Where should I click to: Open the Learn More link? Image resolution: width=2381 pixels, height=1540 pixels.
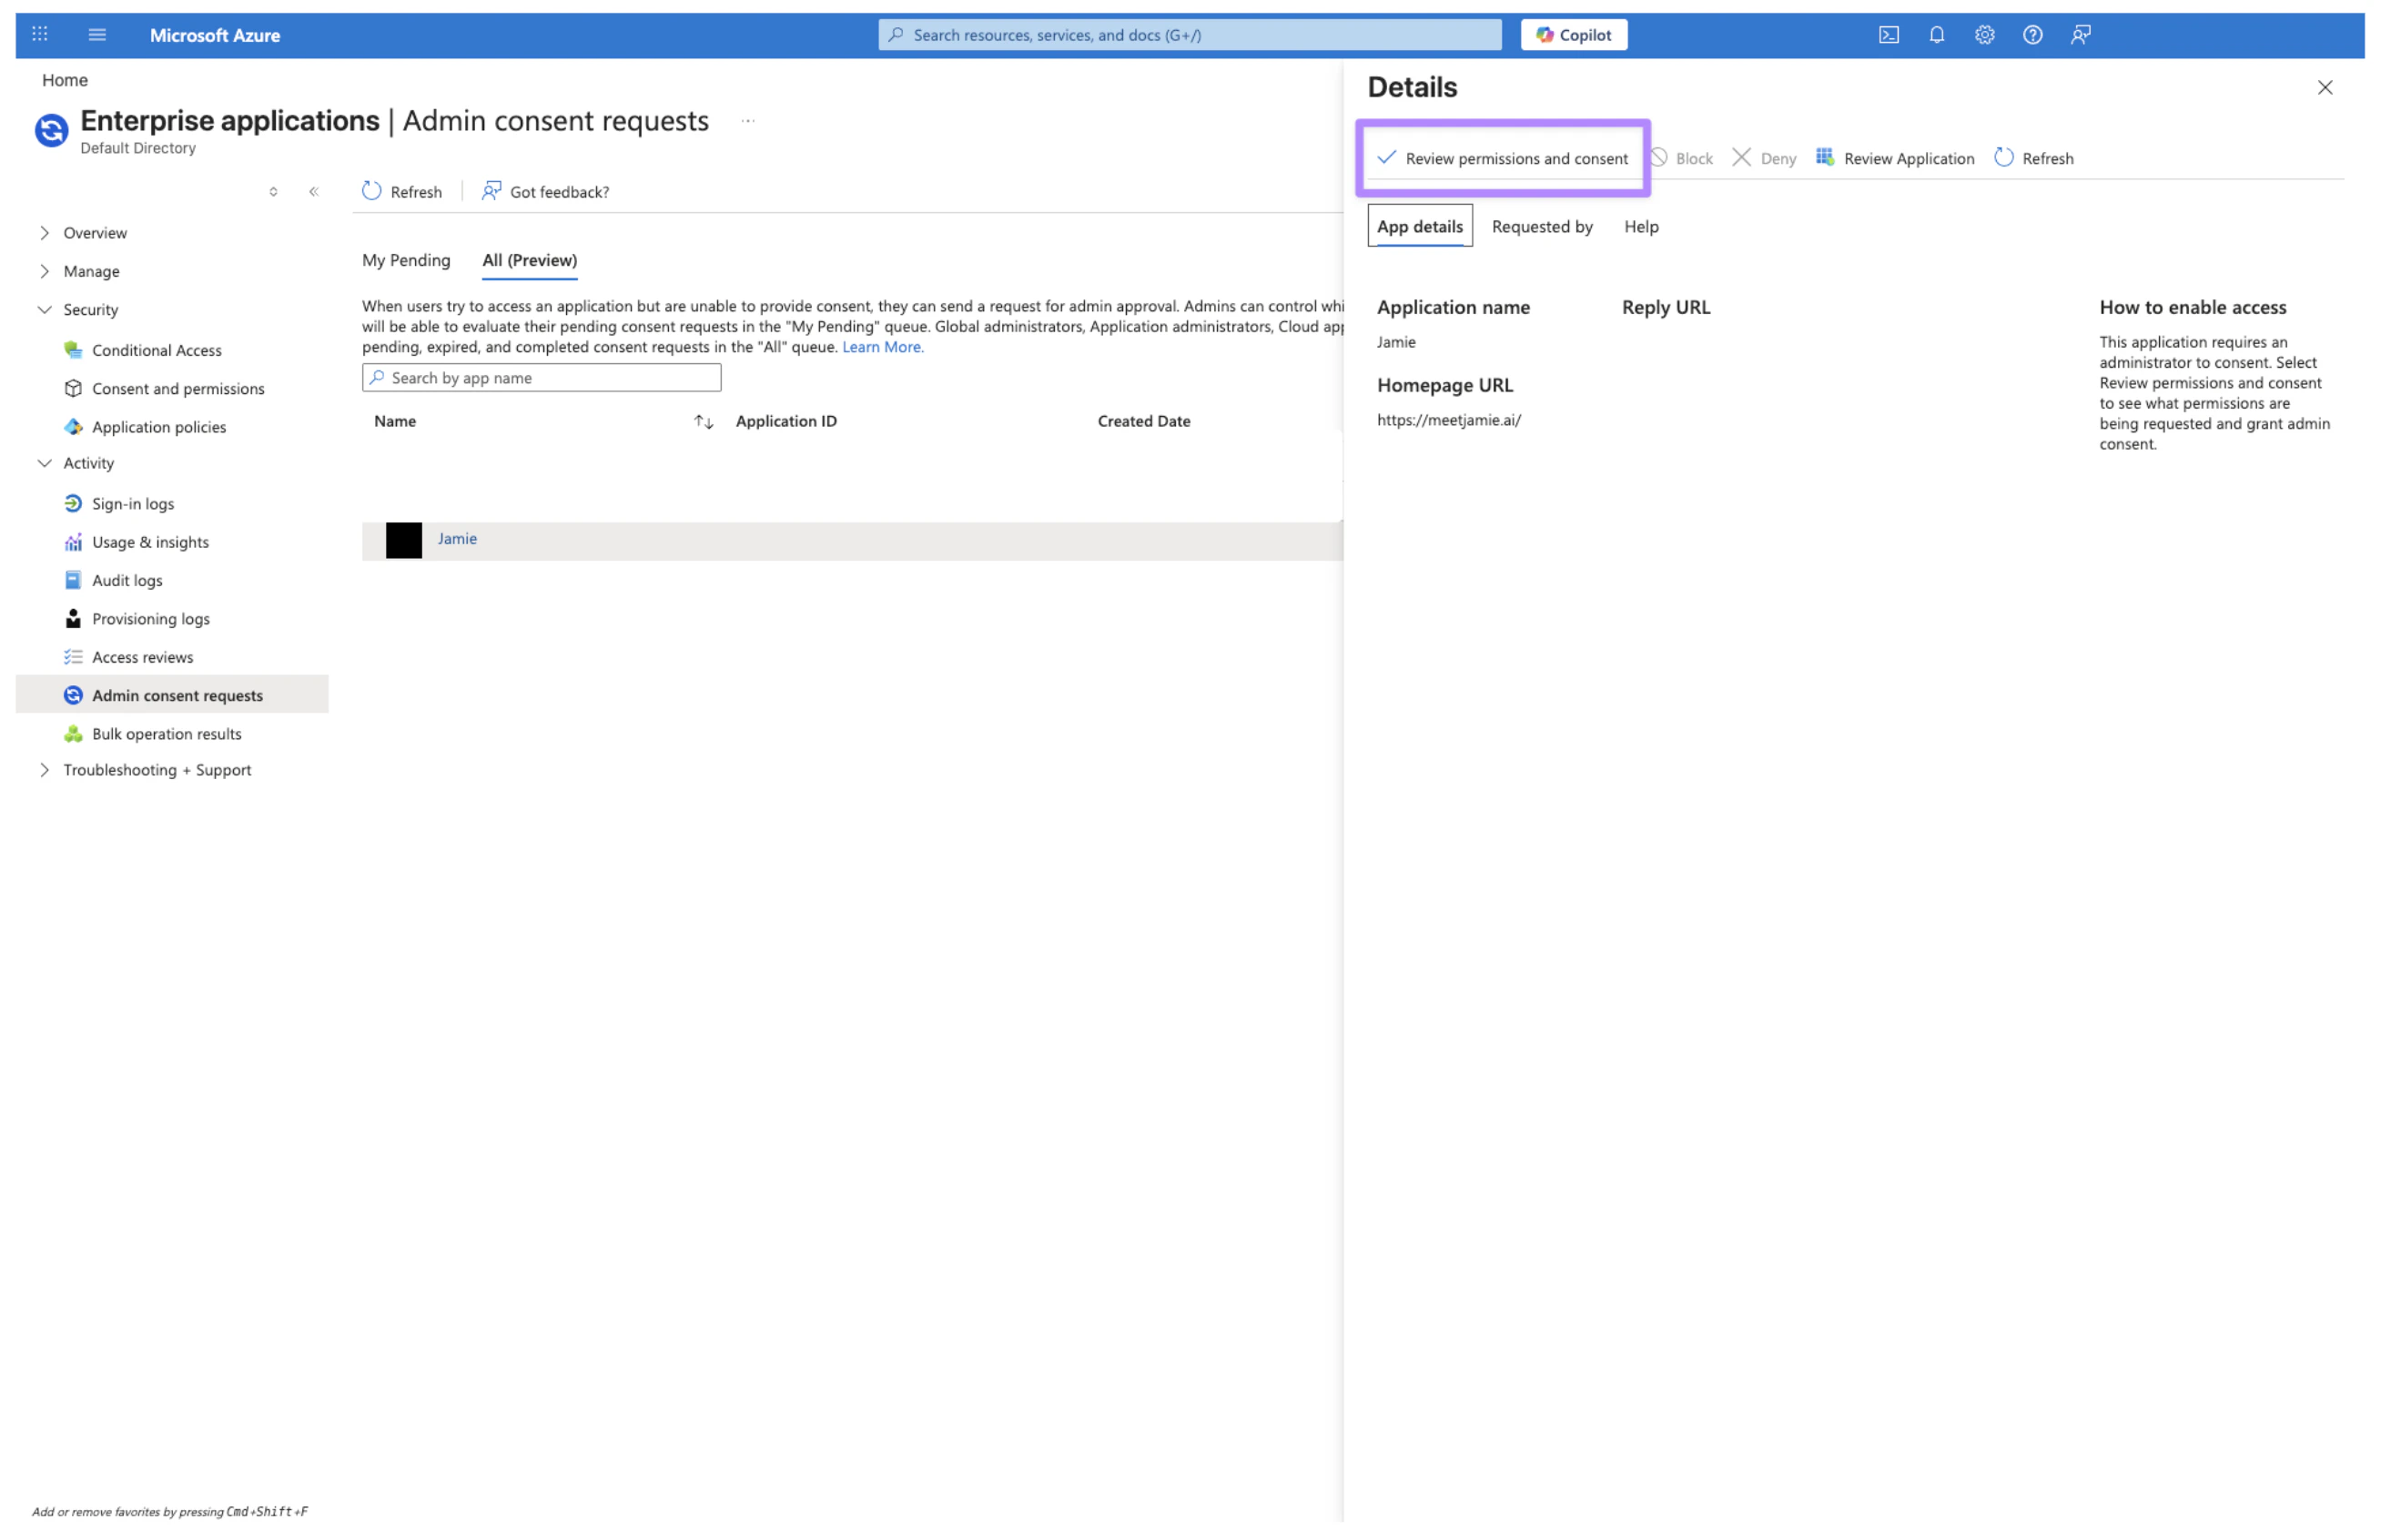point(882,347)
